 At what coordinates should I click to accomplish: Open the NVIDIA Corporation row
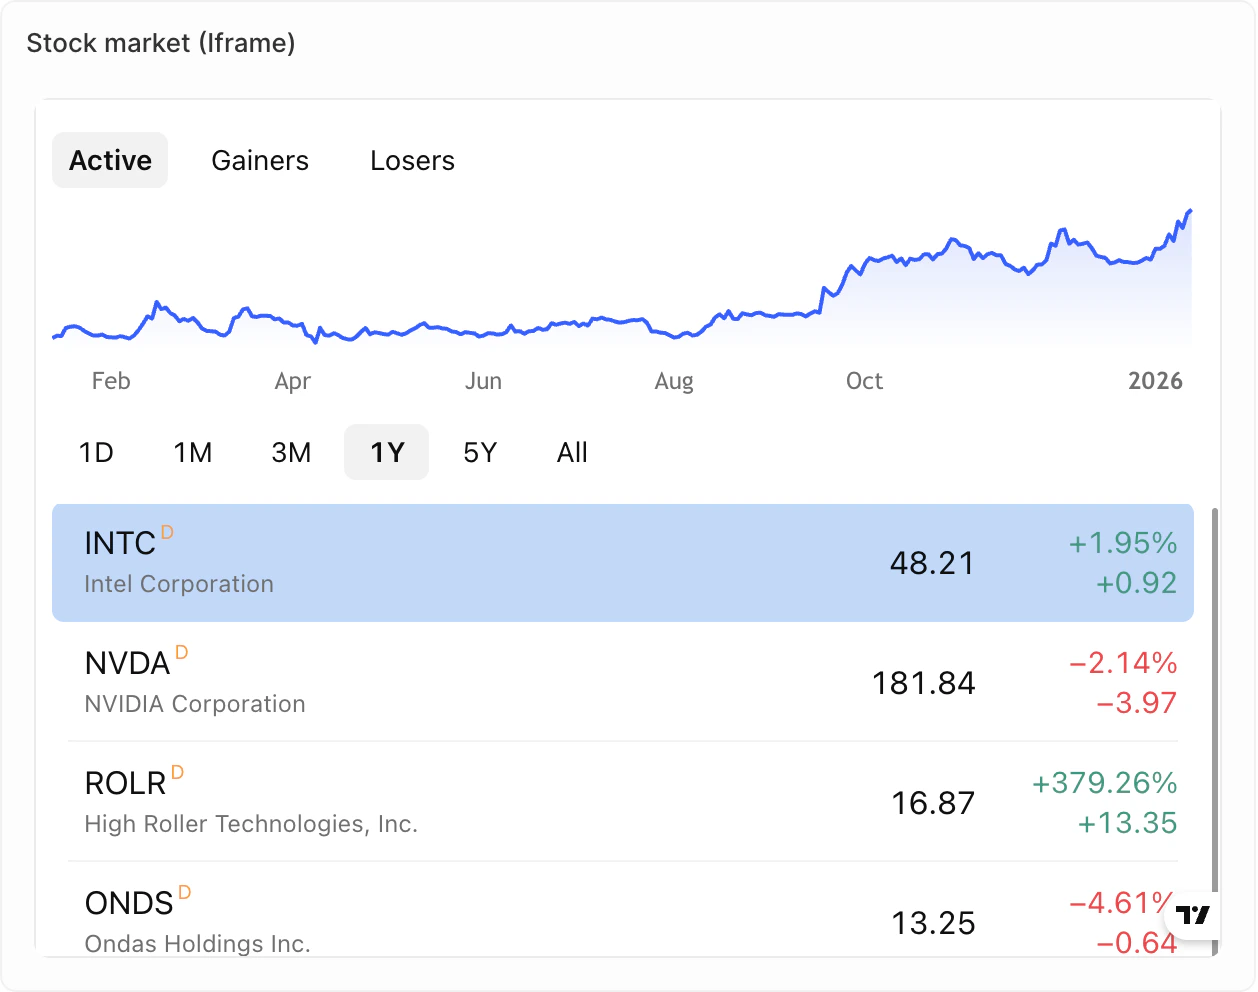coord(623,682)
